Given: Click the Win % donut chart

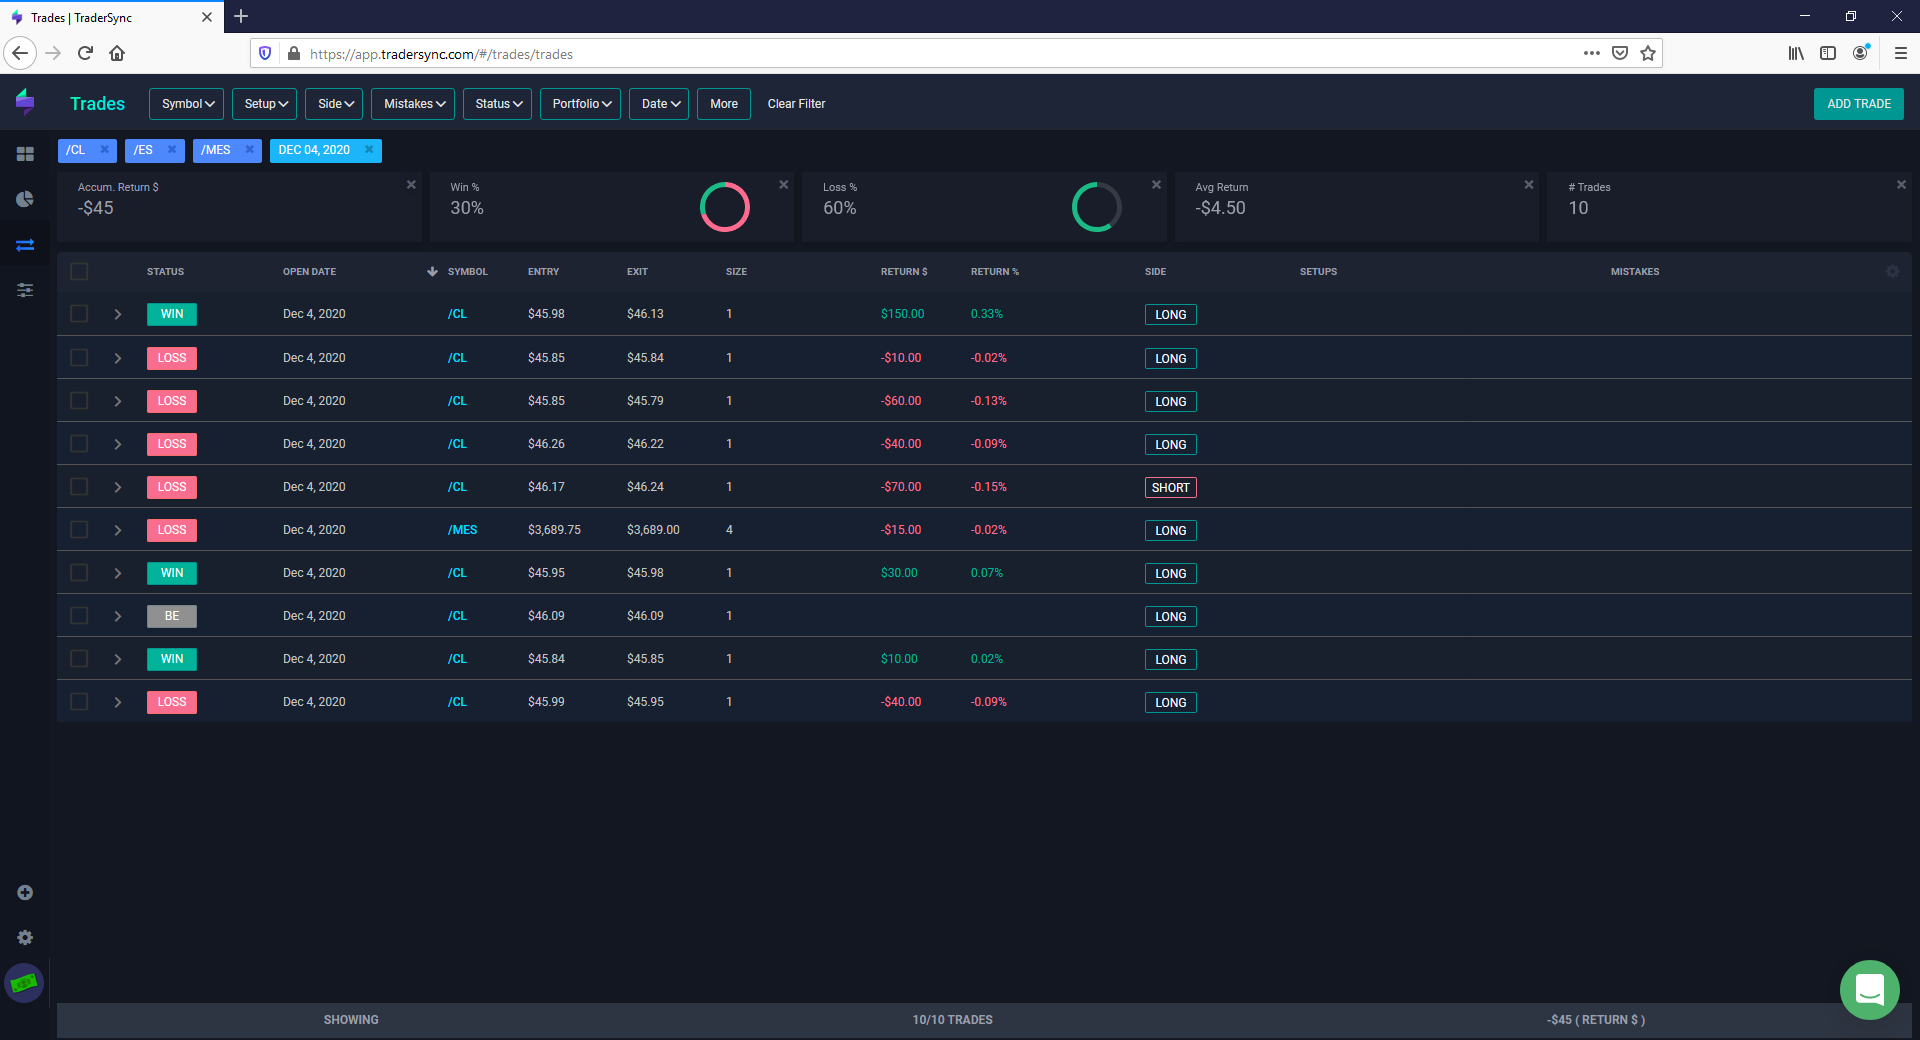Looking at the screenshot, I should point(725,207).
